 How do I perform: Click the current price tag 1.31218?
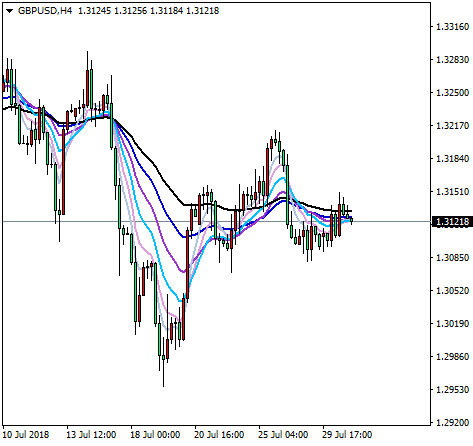point(452,222)
